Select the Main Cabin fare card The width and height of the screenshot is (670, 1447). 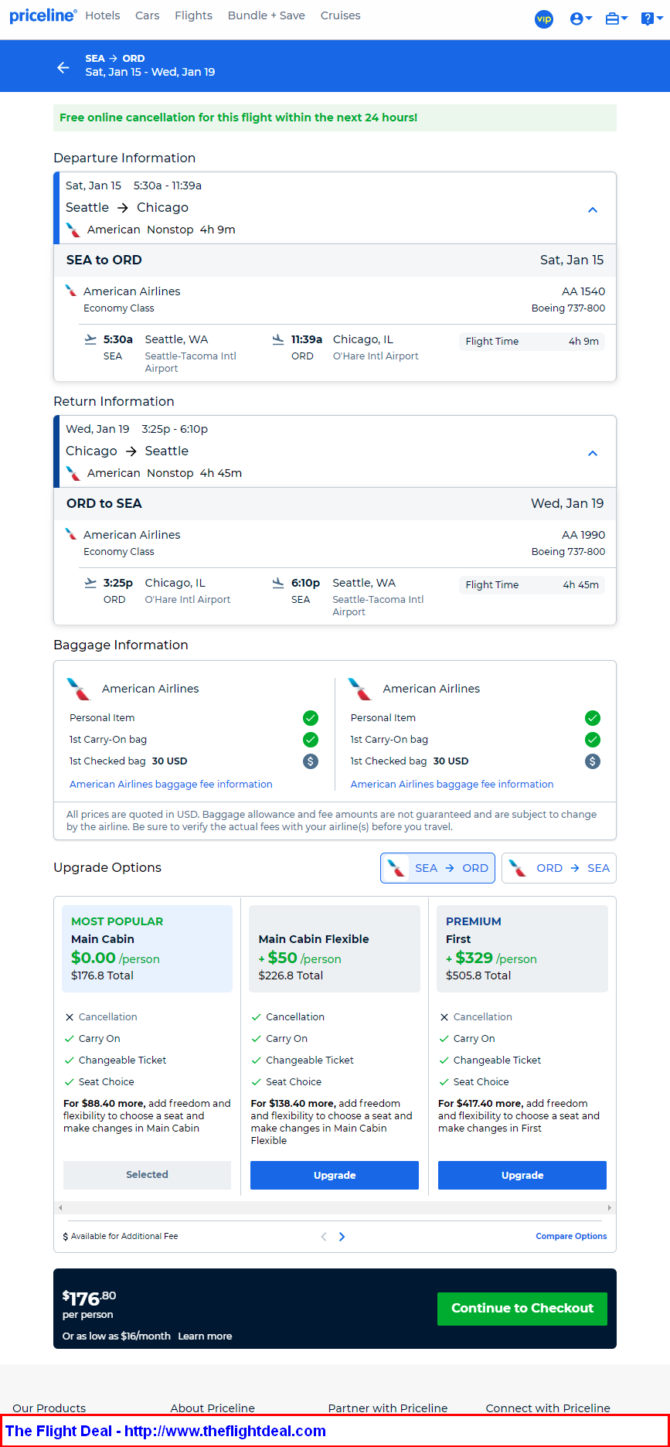(147, 949)
